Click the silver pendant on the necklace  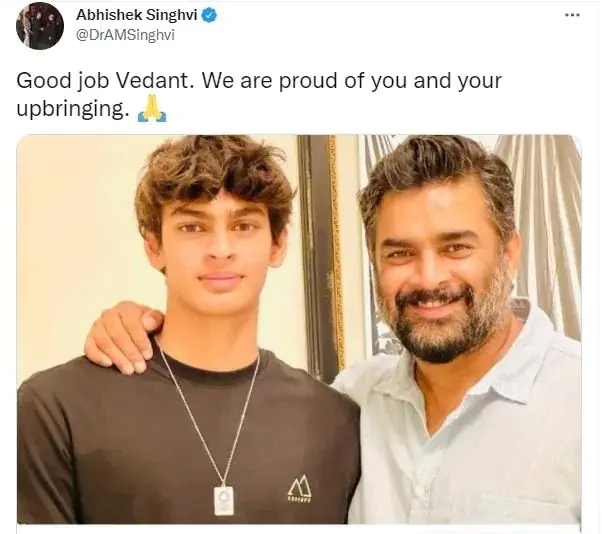224,500
